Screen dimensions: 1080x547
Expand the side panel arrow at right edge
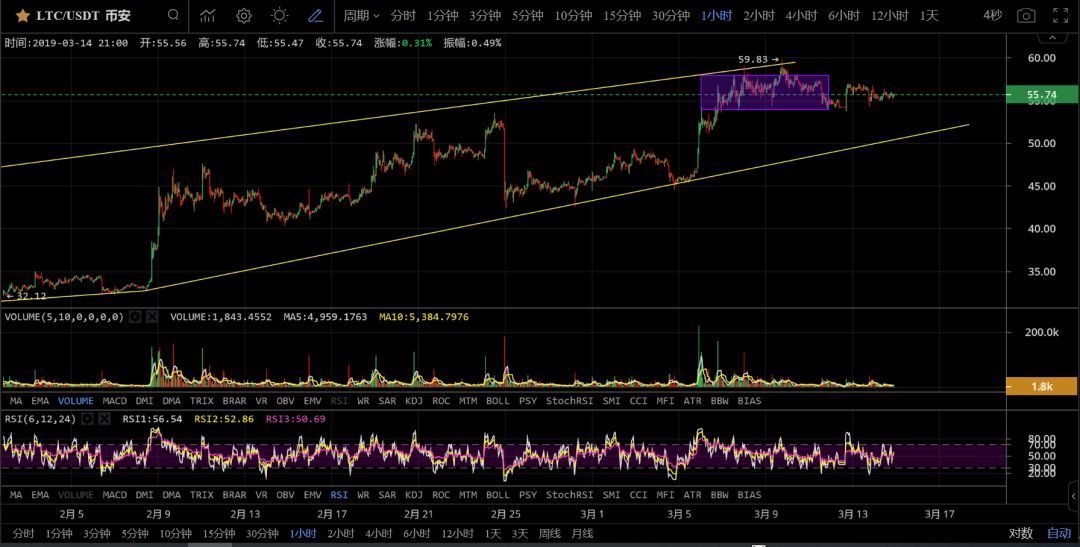(1074, 494)
